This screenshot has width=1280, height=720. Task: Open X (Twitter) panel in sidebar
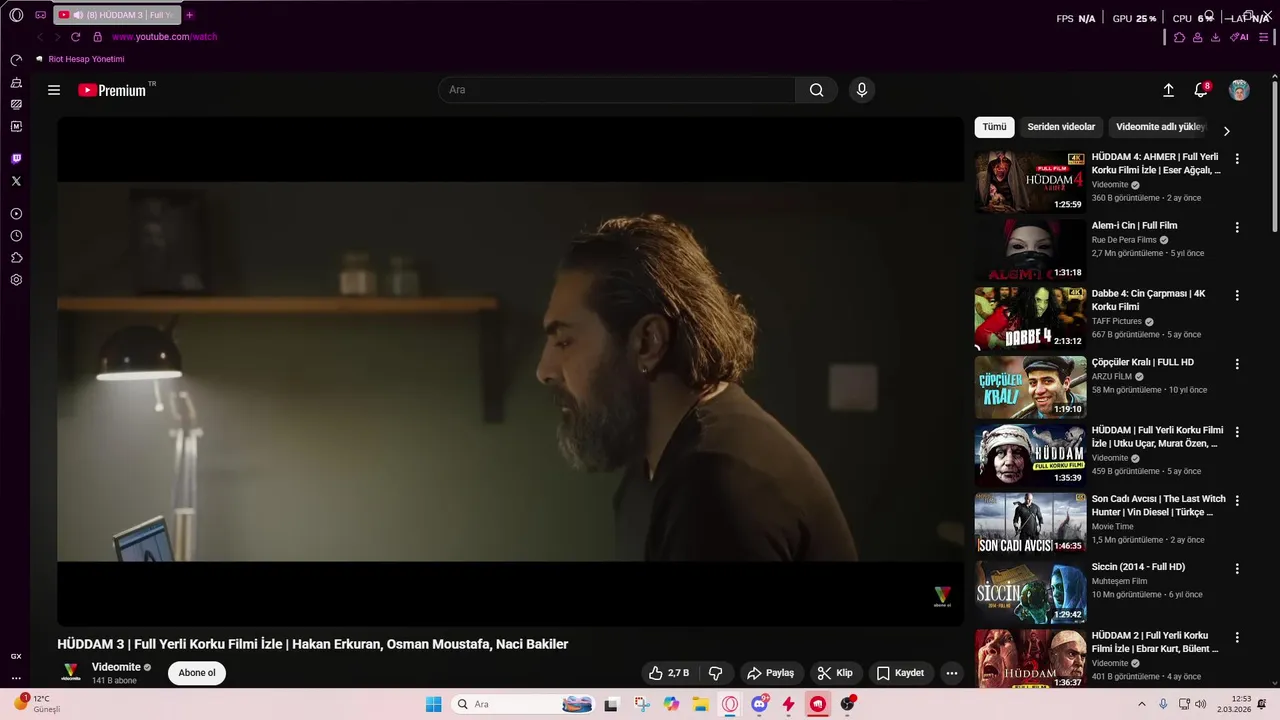point(16,181)
